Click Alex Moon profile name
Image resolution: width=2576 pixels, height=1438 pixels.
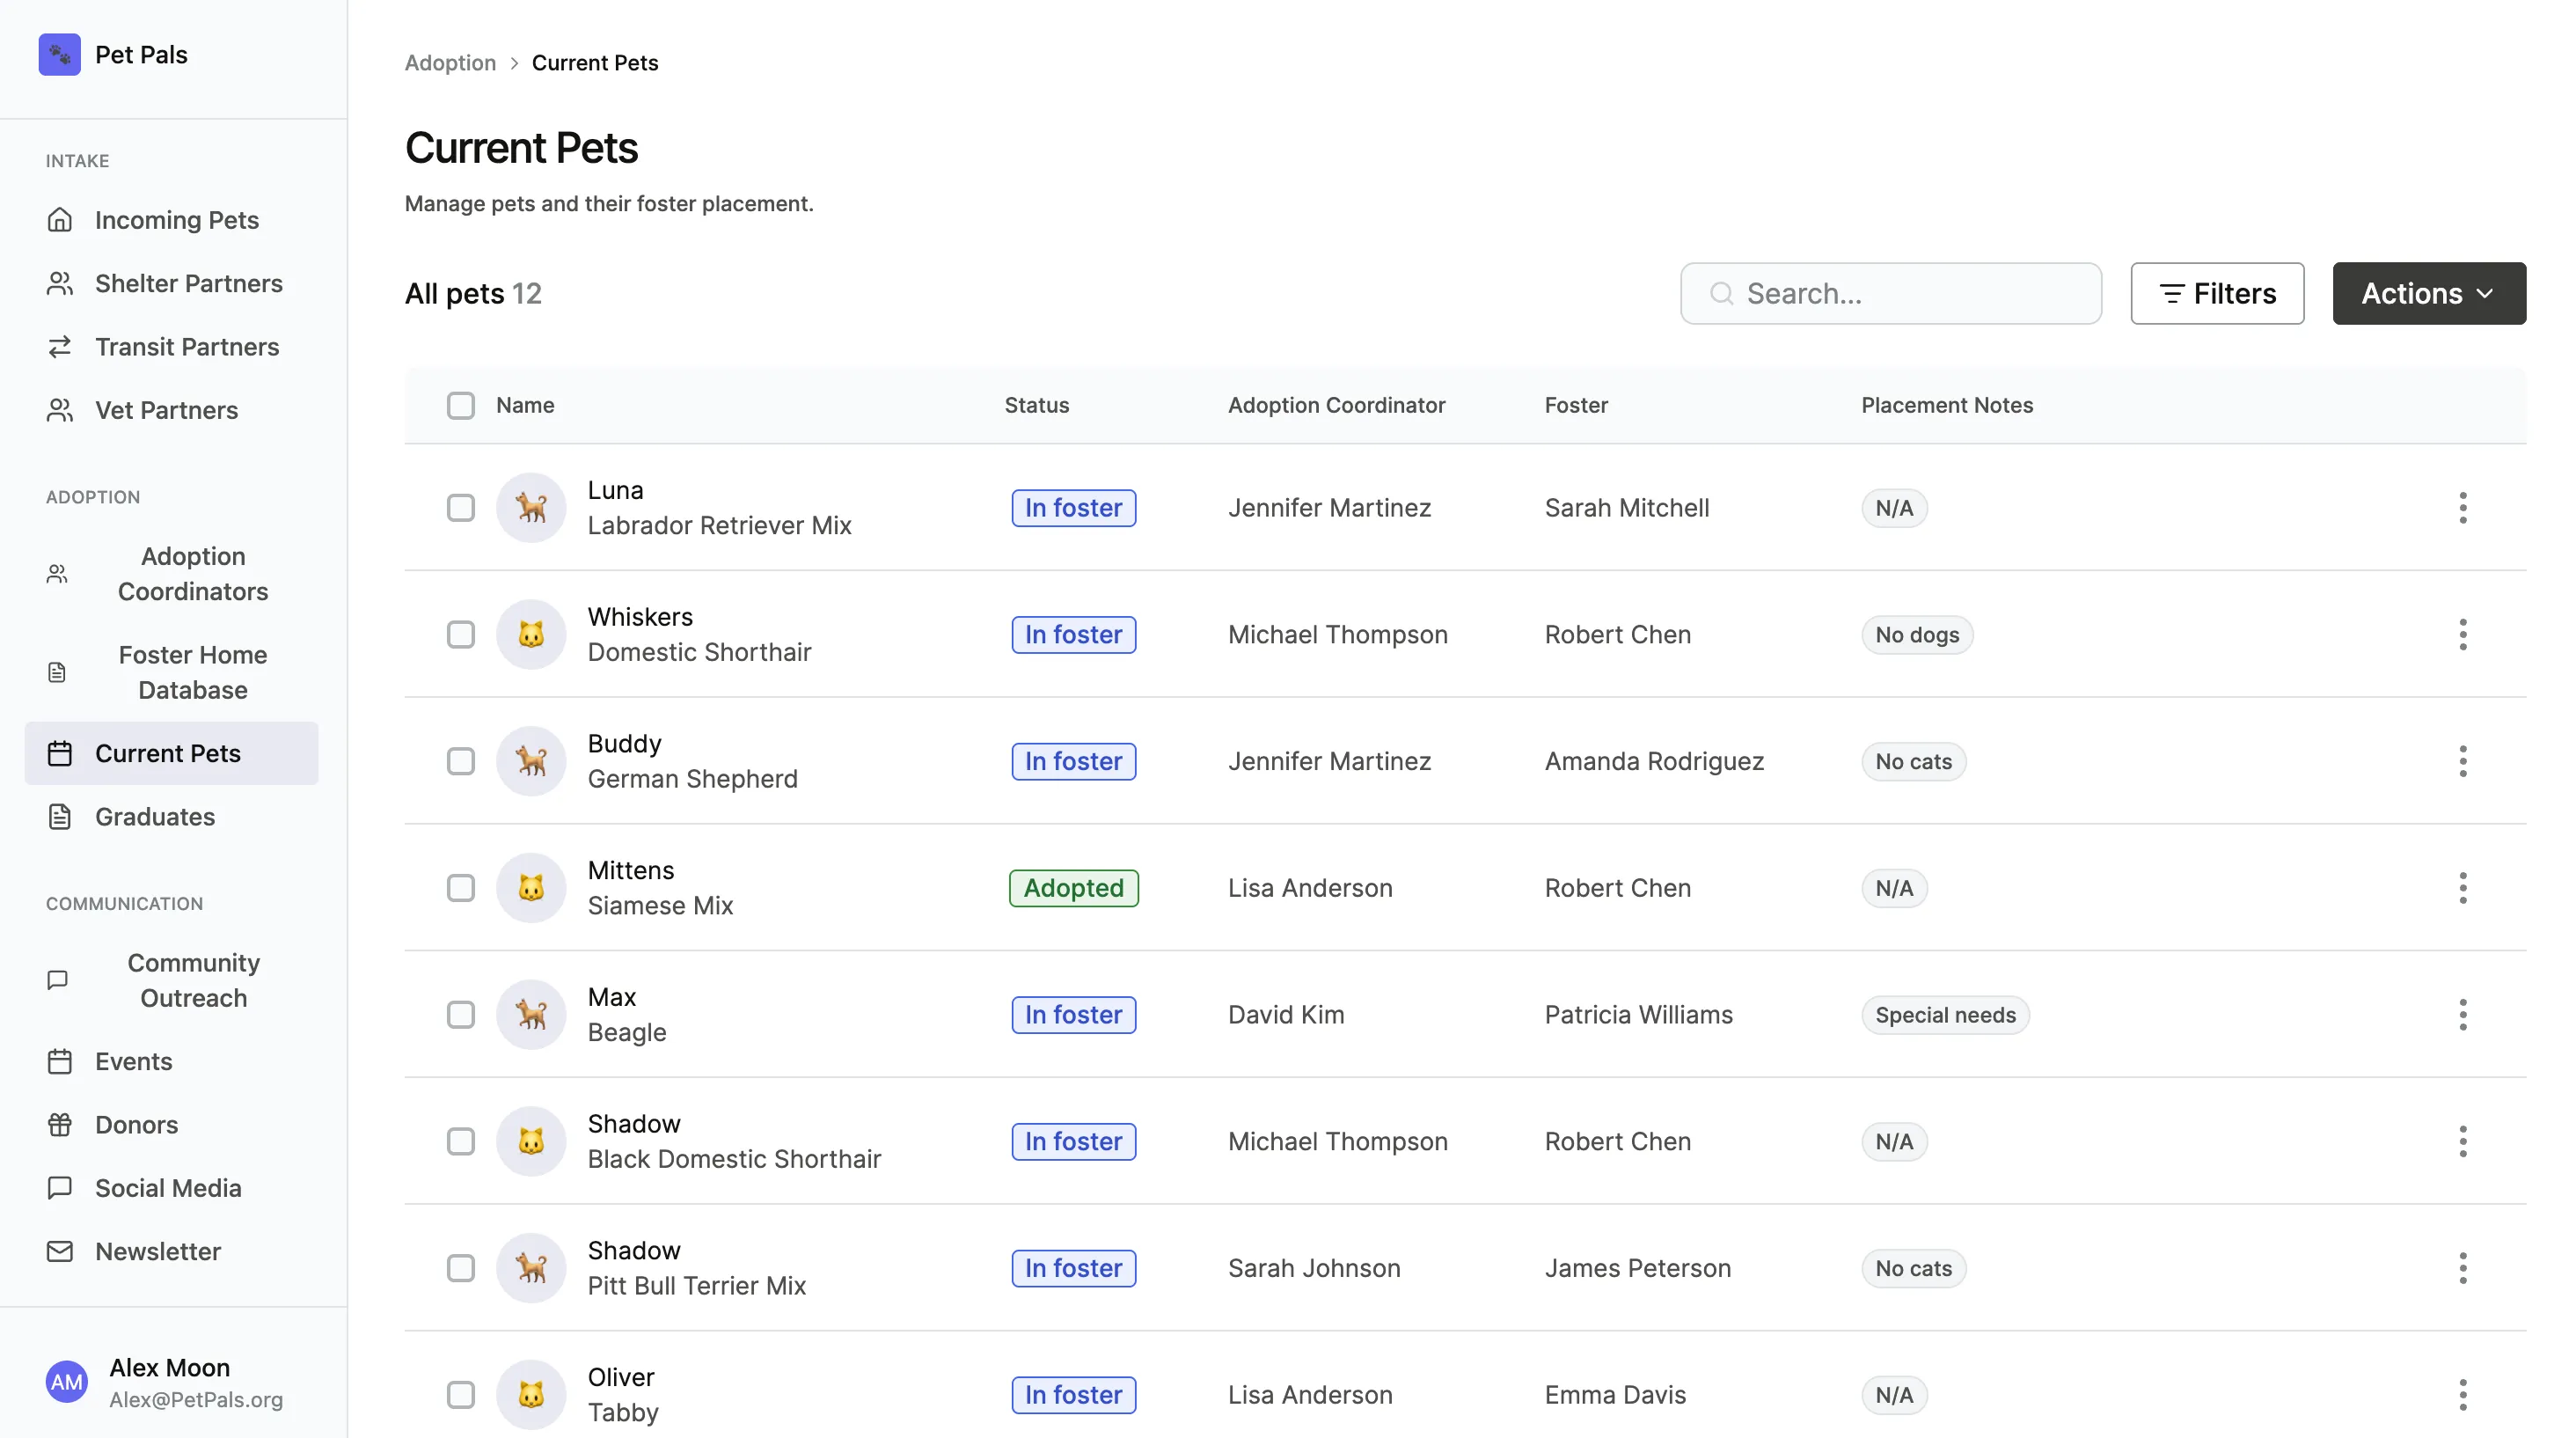coord(169,1367)
